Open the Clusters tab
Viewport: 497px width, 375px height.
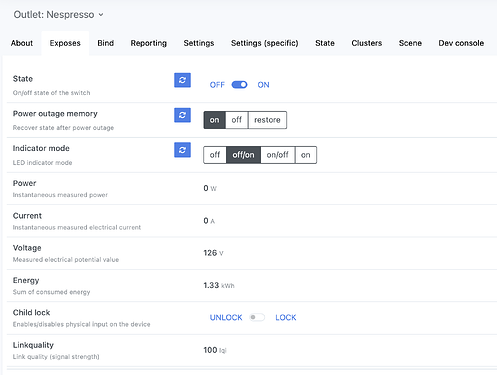(367, 43)
